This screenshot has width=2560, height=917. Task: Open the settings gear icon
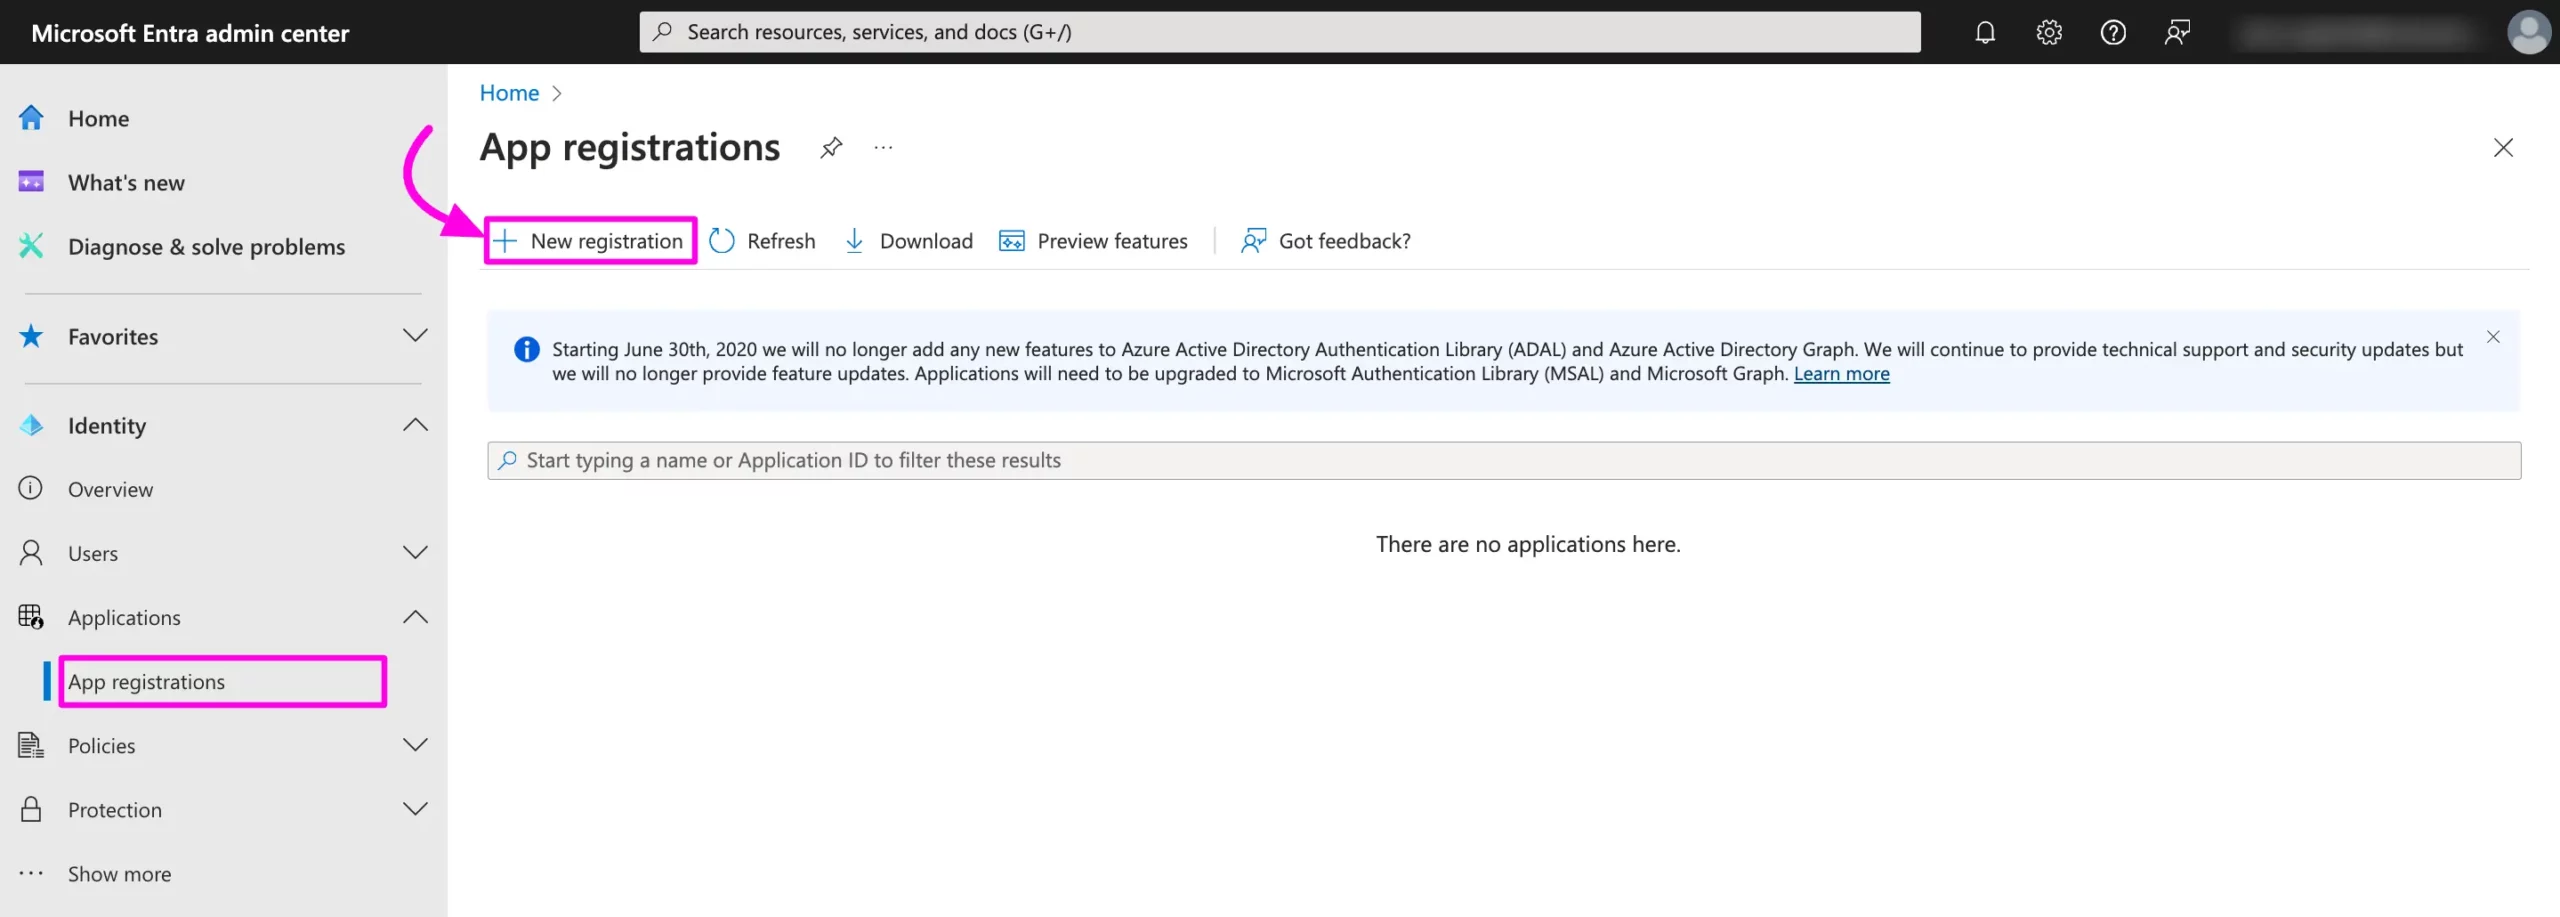[2049, 32]
